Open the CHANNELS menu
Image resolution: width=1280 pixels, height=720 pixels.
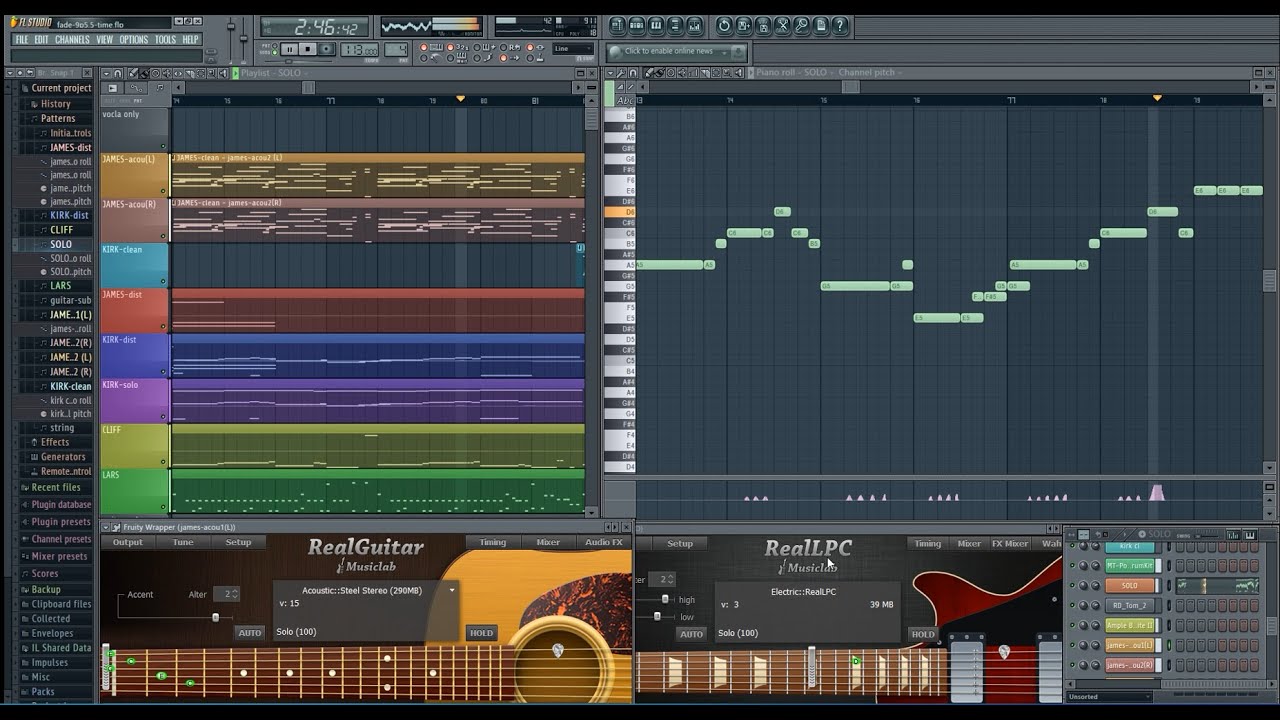tap(72, 40)
